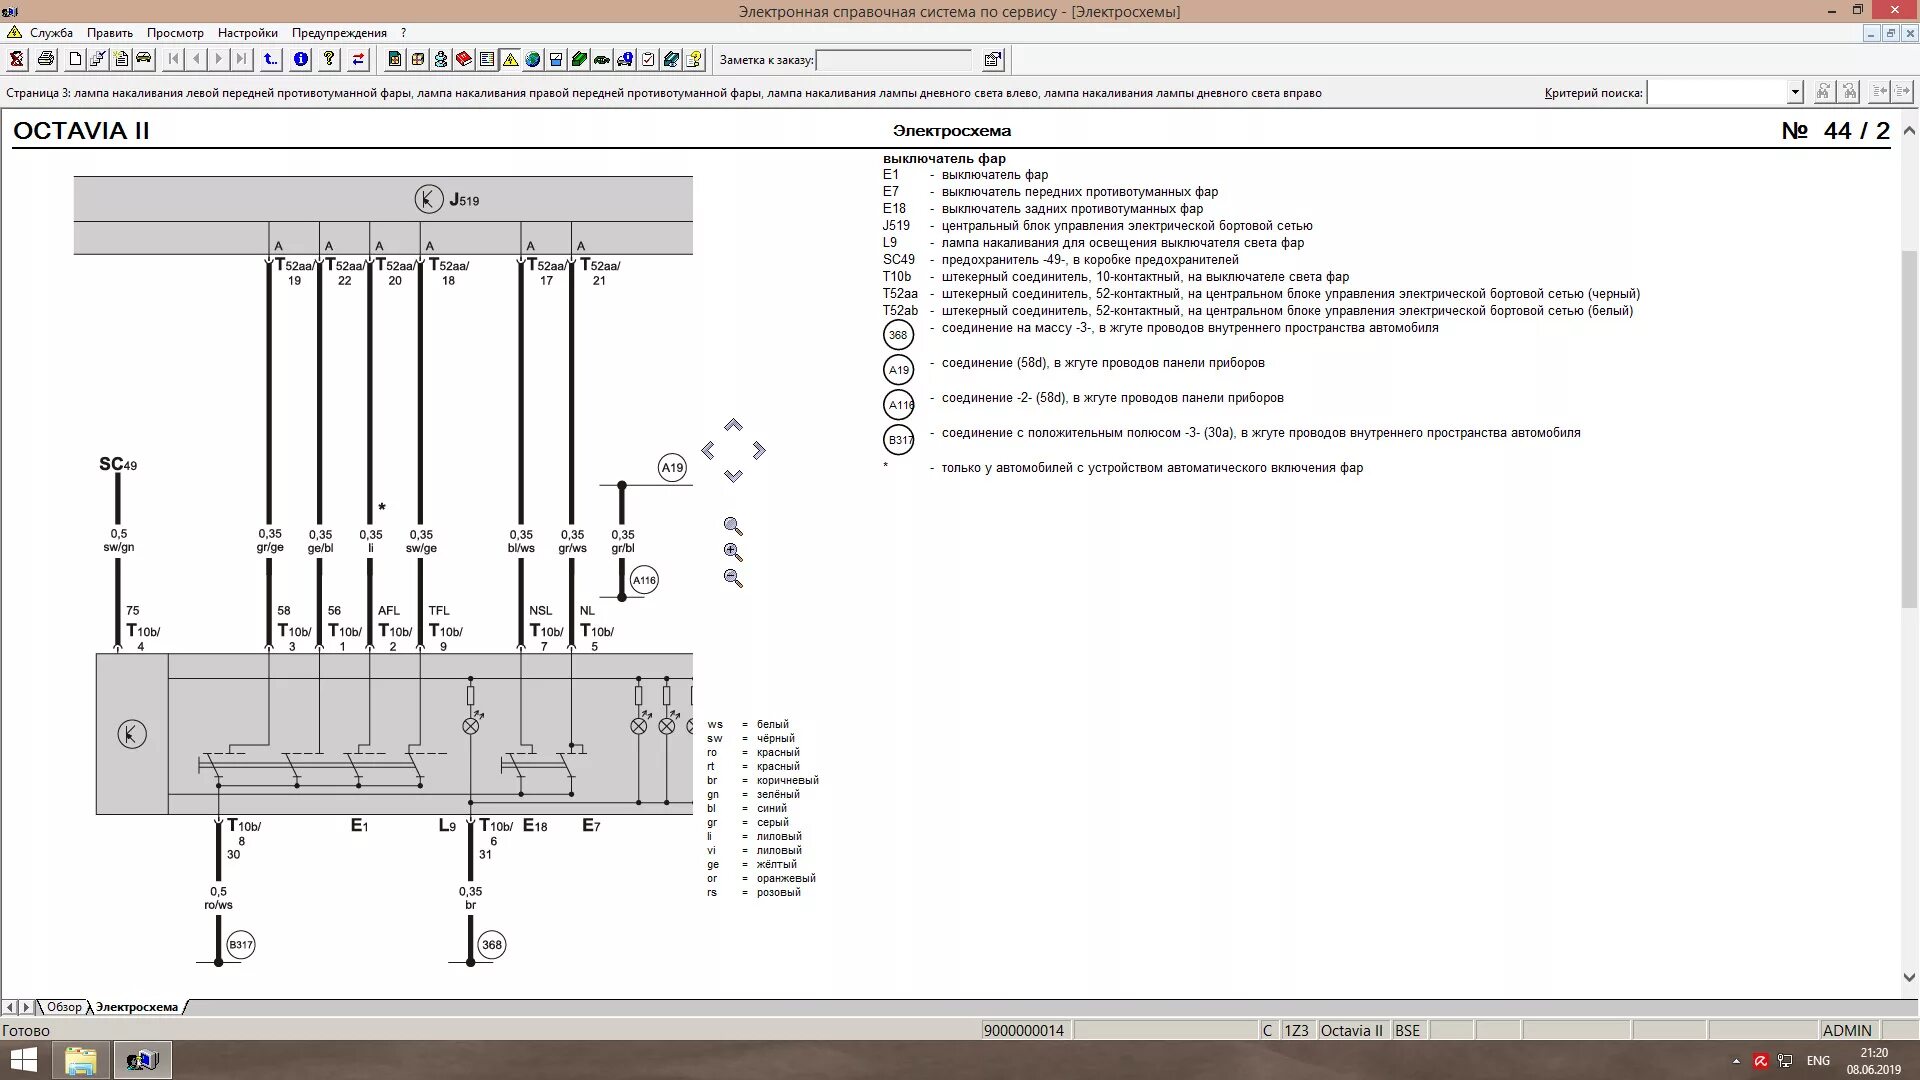
Task: Click the service app's taskbar icon
Action: click(142, 1060)
